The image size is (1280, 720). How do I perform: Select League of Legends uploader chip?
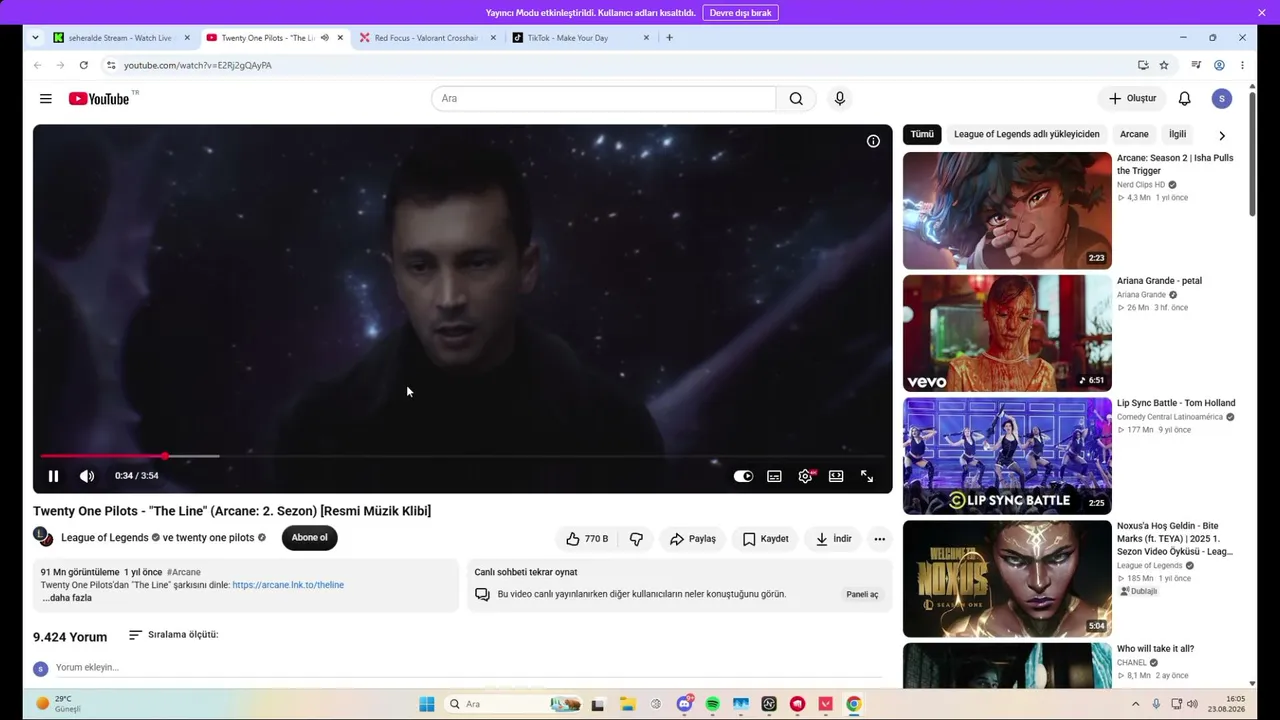1027,134
